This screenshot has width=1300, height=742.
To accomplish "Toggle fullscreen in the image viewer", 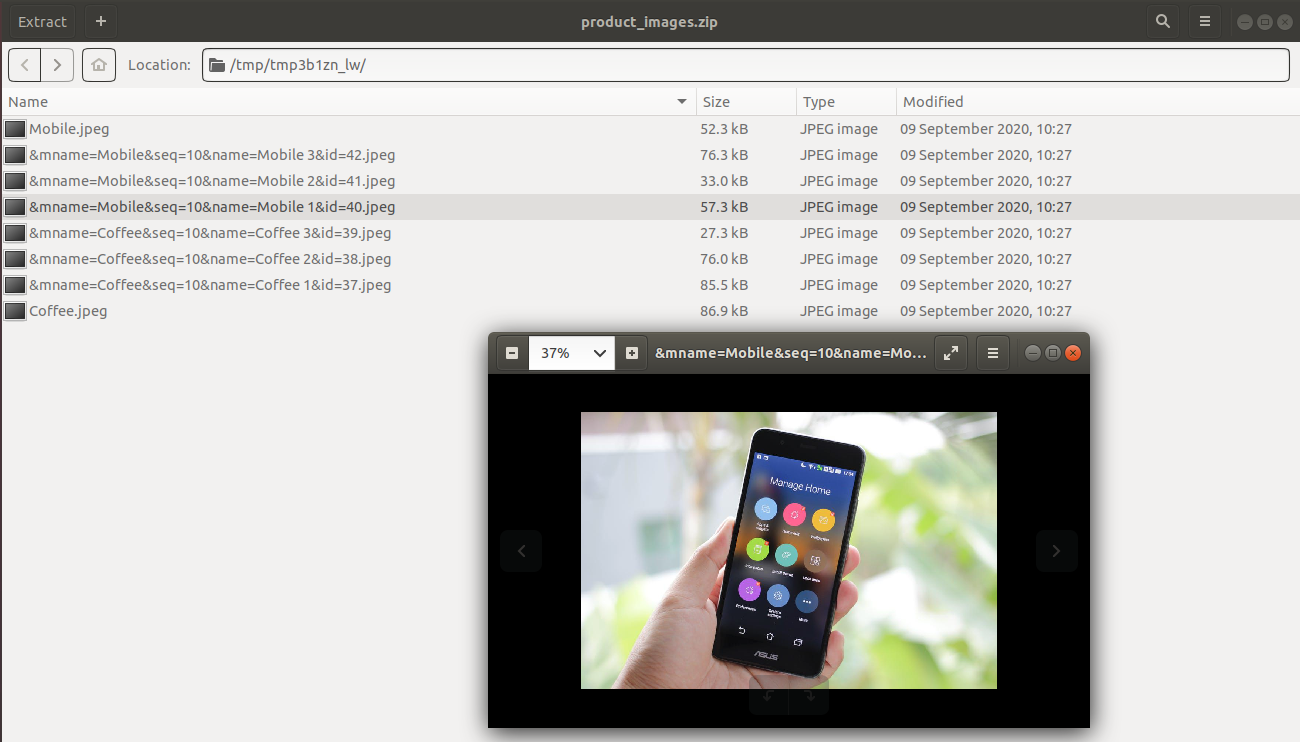I will pyautogui.click(x=951, y=353).
